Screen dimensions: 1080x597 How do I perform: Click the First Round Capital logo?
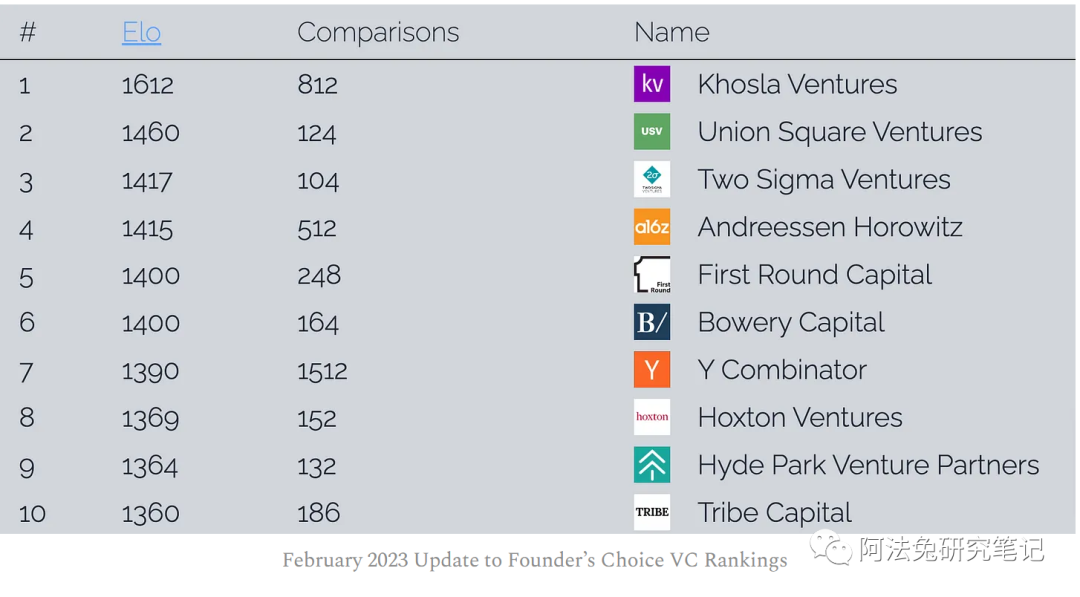pyautogui.click(x=652, y=275)
